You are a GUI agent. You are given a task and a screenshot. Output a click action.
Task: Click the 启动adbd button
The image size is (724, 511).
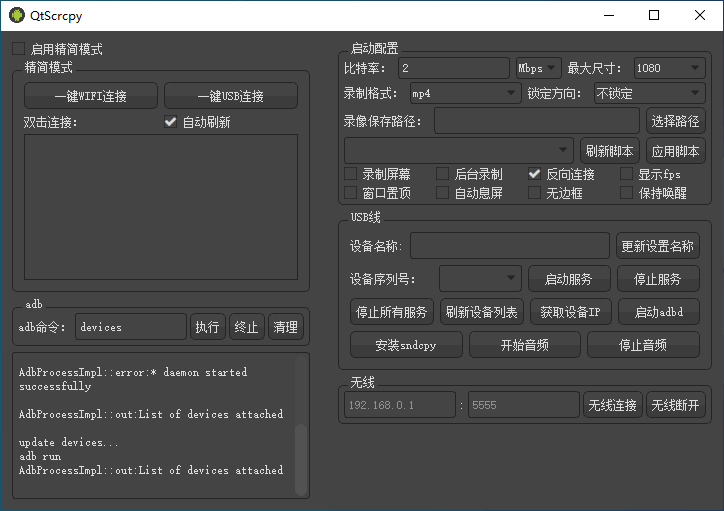coord(659,312)
